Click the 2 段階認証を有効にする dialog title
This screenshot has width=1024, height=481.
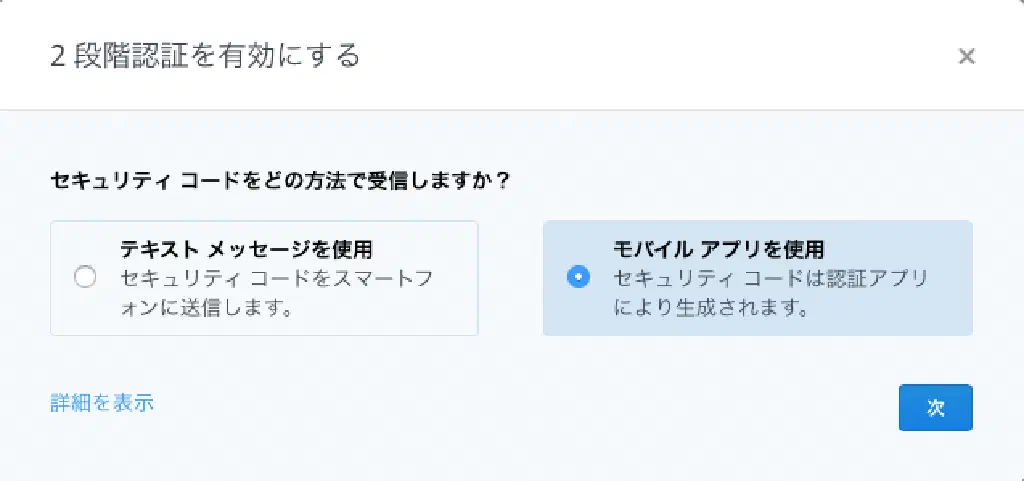click(x=205, y=56)
